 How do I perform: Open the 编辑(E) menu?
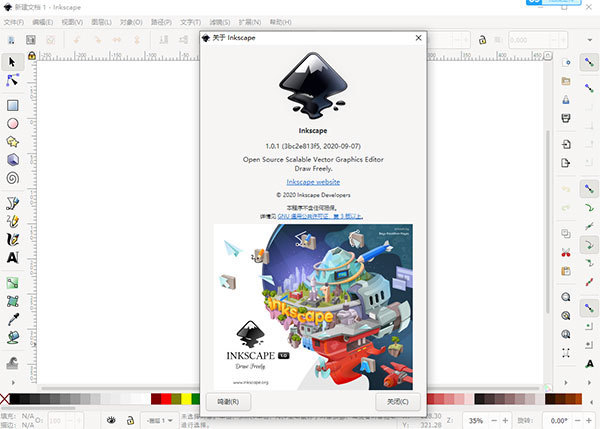click(42, 22)
